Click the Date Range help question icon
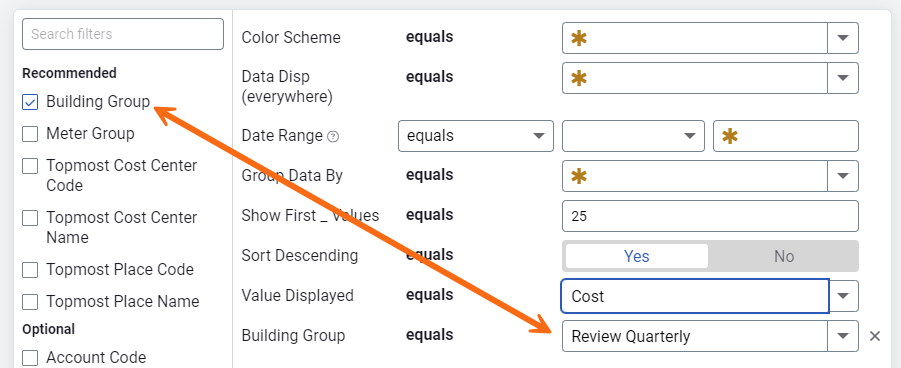901x368 pixels. (333, 137)
